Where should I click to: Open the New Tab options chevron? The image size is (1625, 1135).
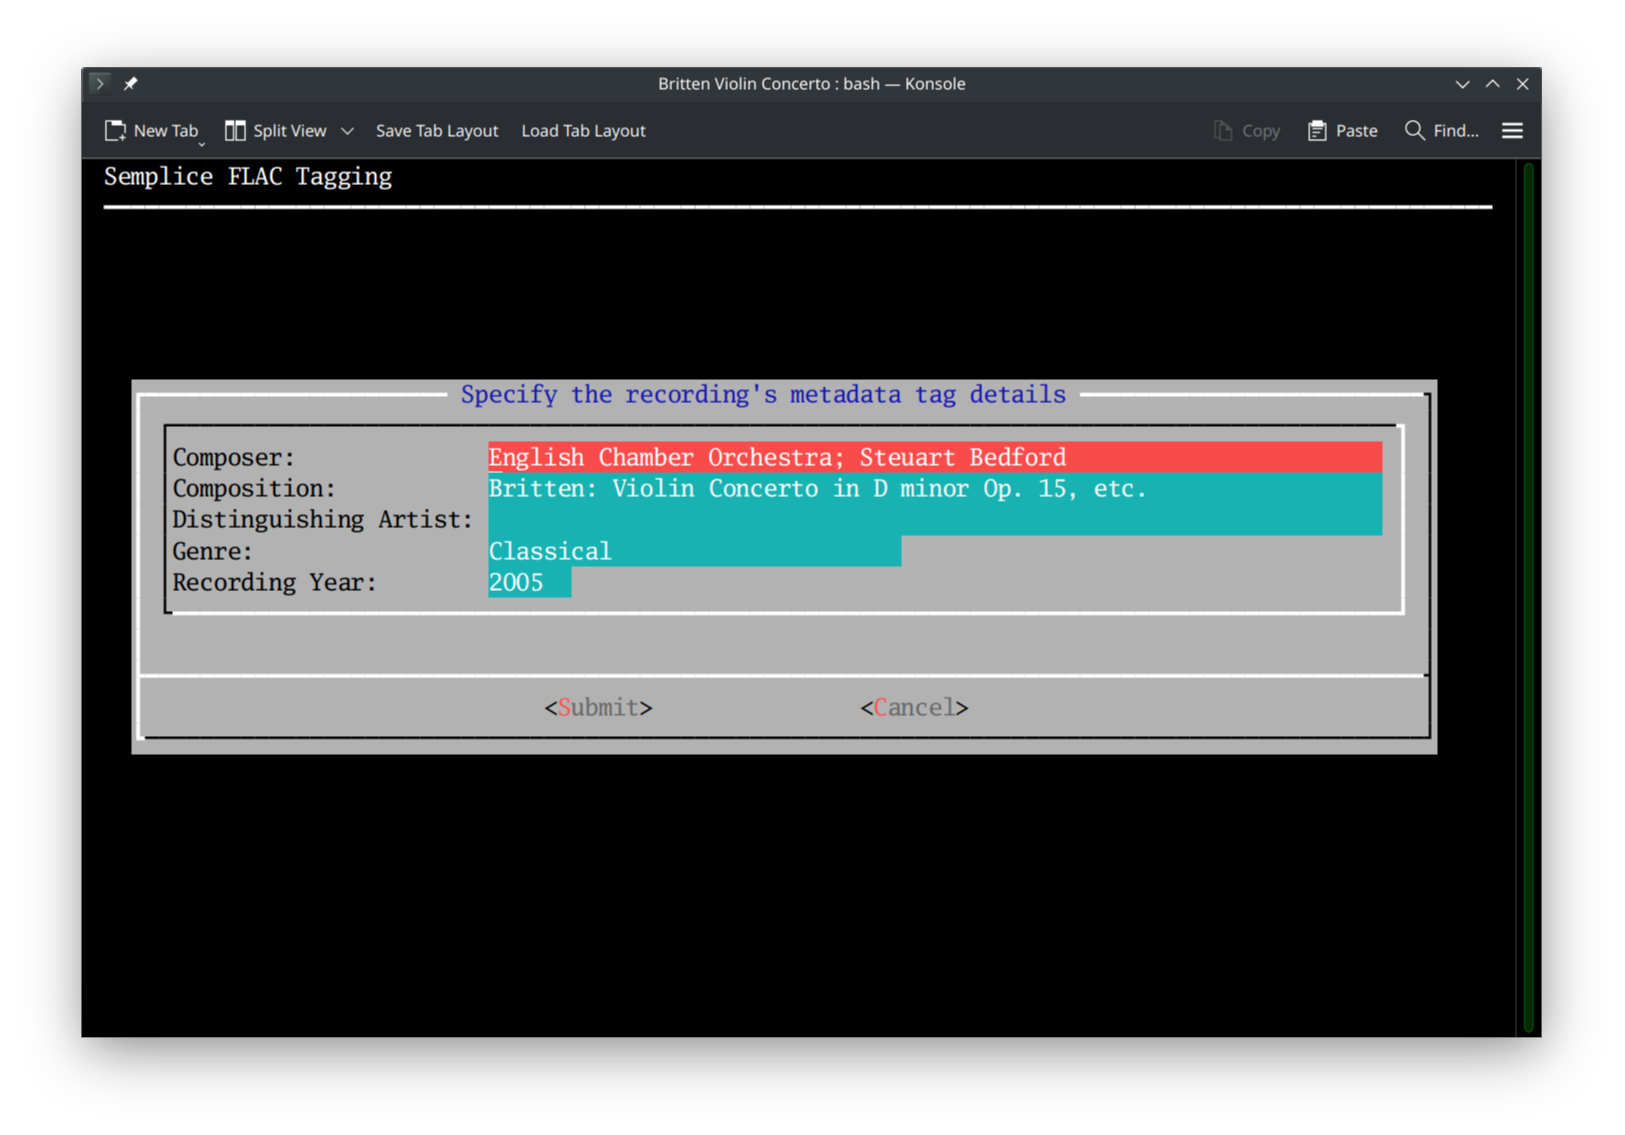[x=201, y=143]
